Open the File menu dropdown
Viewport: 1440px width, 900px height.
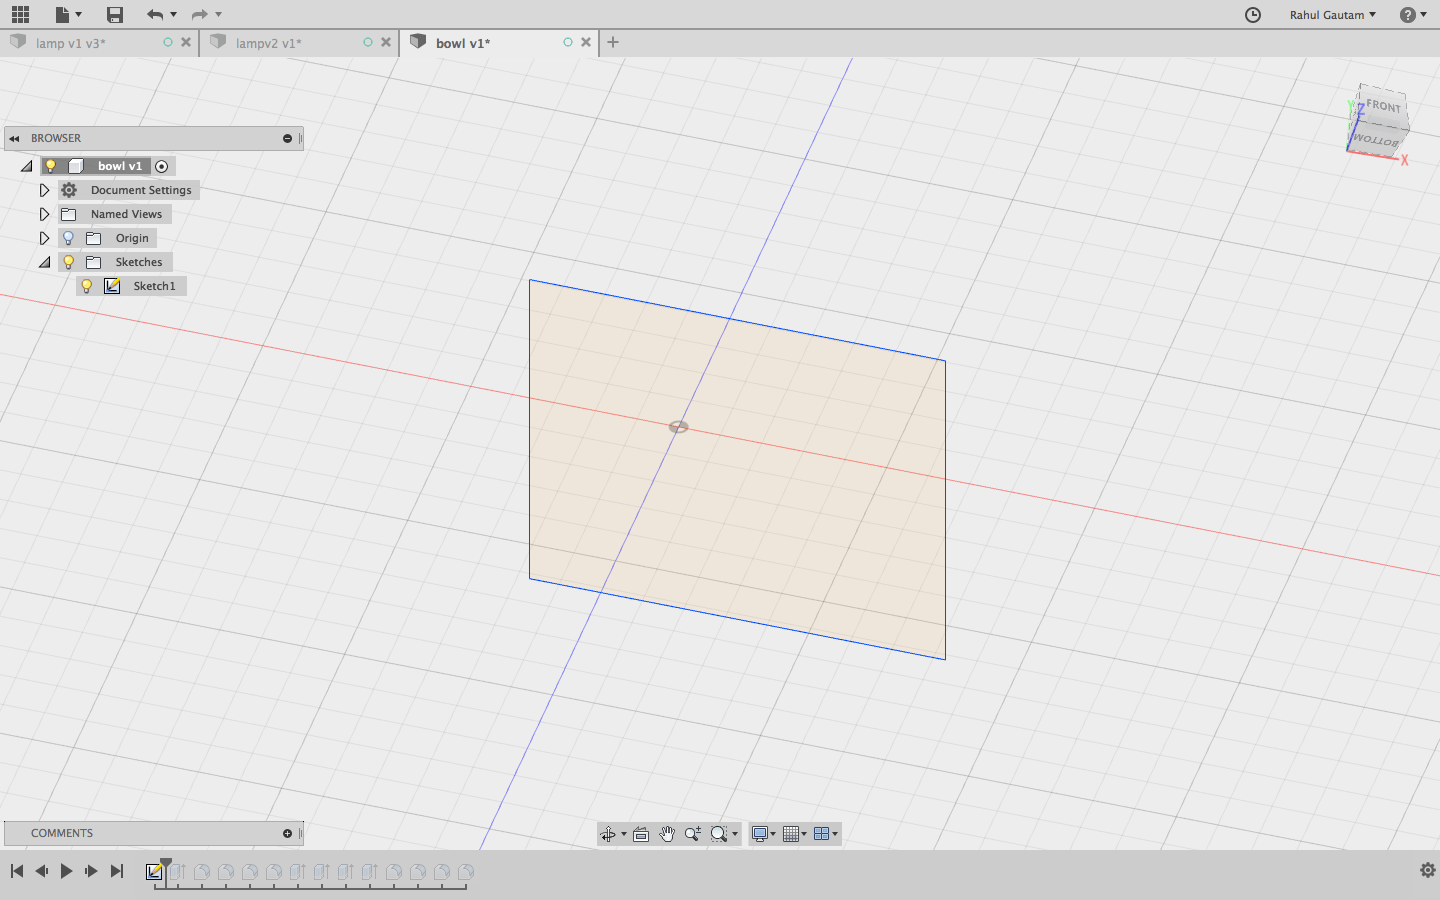click(68, 14)
